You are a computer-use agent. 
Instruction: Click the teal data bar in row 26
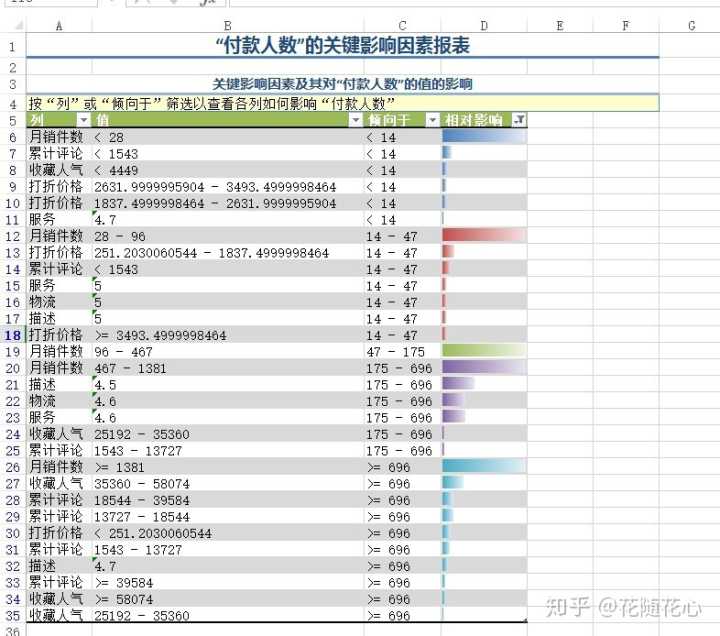click(x=484, y=467)
